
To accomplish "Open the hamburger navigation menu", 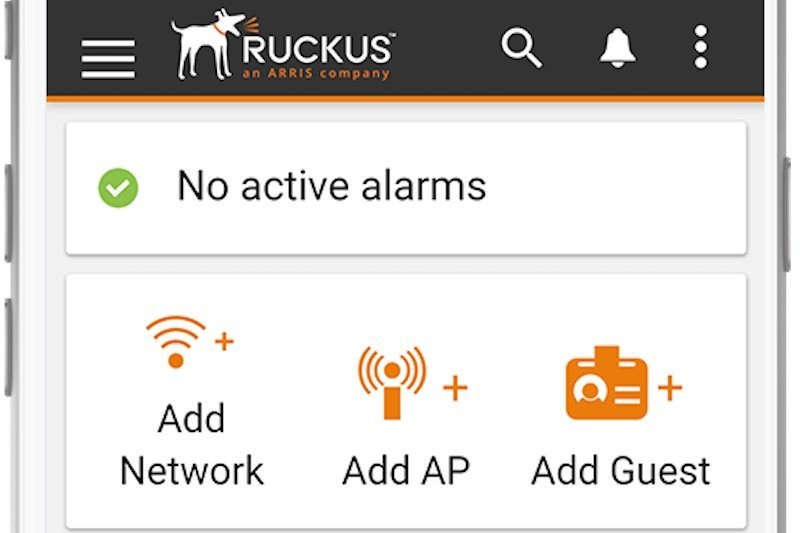I will click(108, 59).
